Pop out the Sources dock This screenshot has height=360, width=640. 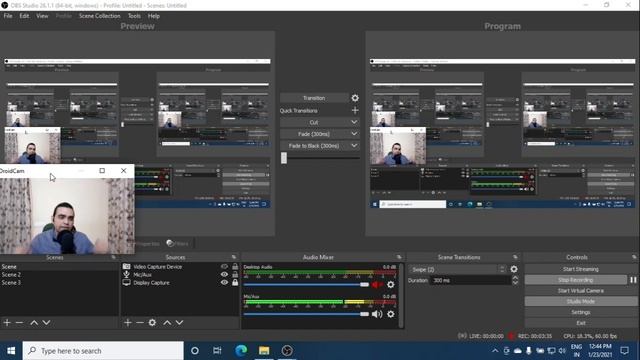point(234,257)
